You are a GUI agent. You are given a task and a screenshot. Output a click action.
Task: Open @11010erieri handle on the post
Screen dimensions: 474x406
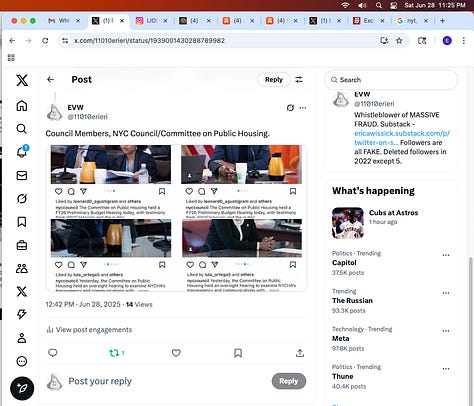pyautogui.click(x=88, y=117)
